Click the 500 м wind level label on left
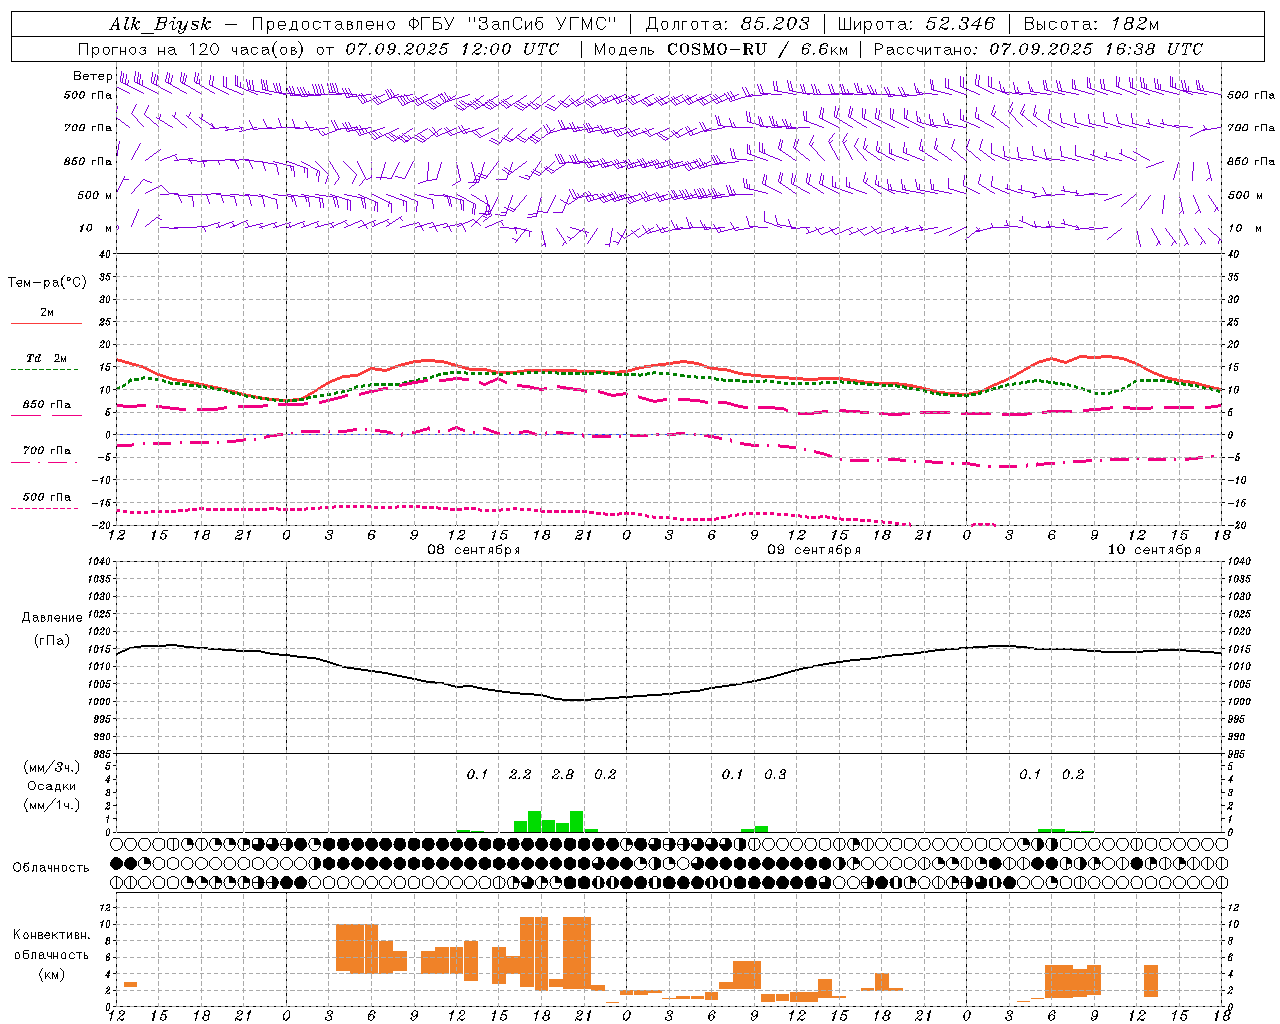 pyautogui.click(x=95, y=196)
